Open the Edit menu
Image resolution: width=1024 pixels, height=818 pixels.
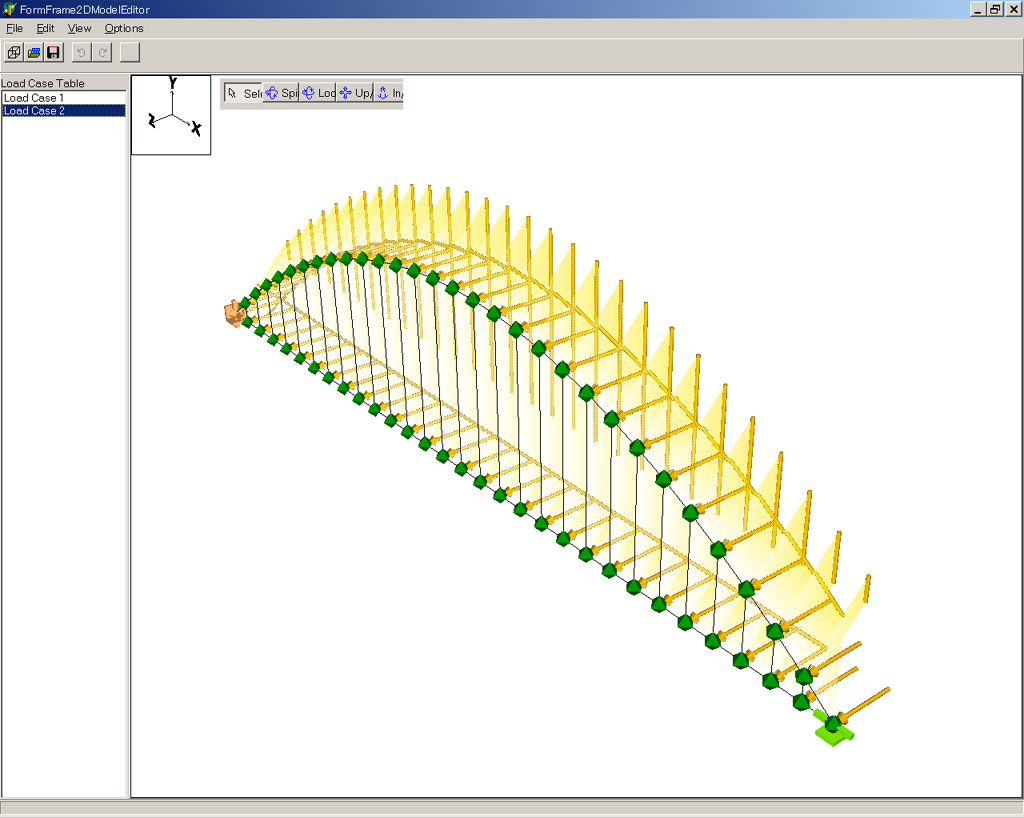[46, 28]
